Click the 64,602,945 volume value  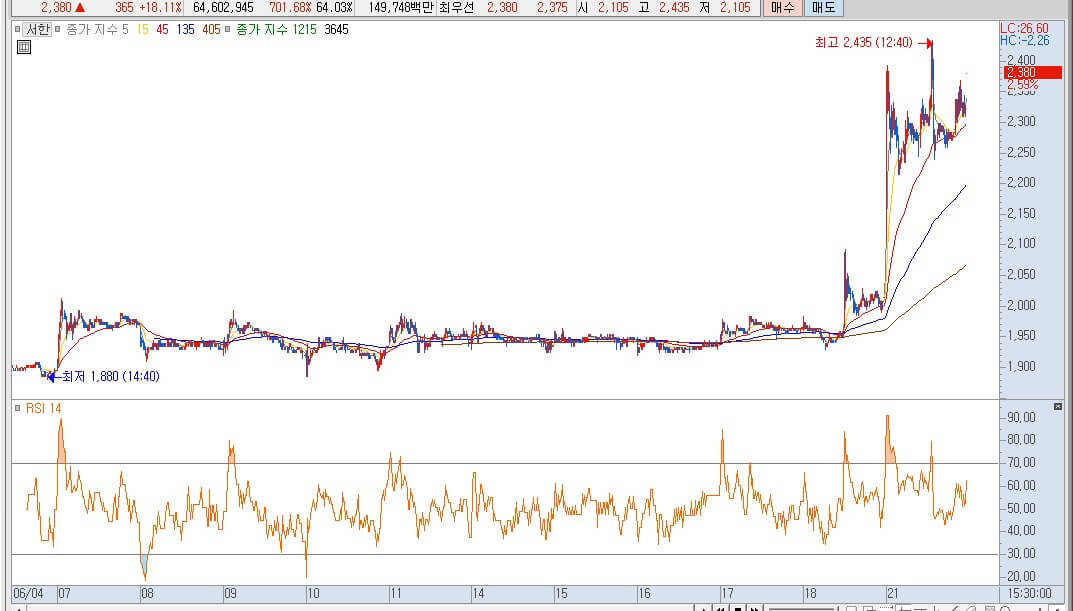(223, 8)
